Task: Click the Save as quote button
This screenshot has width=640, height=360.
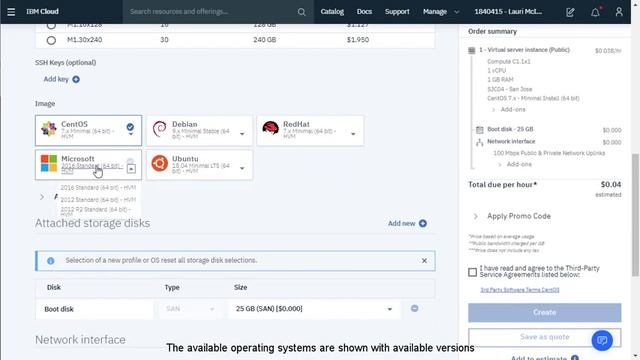Action: click(544, 337)
